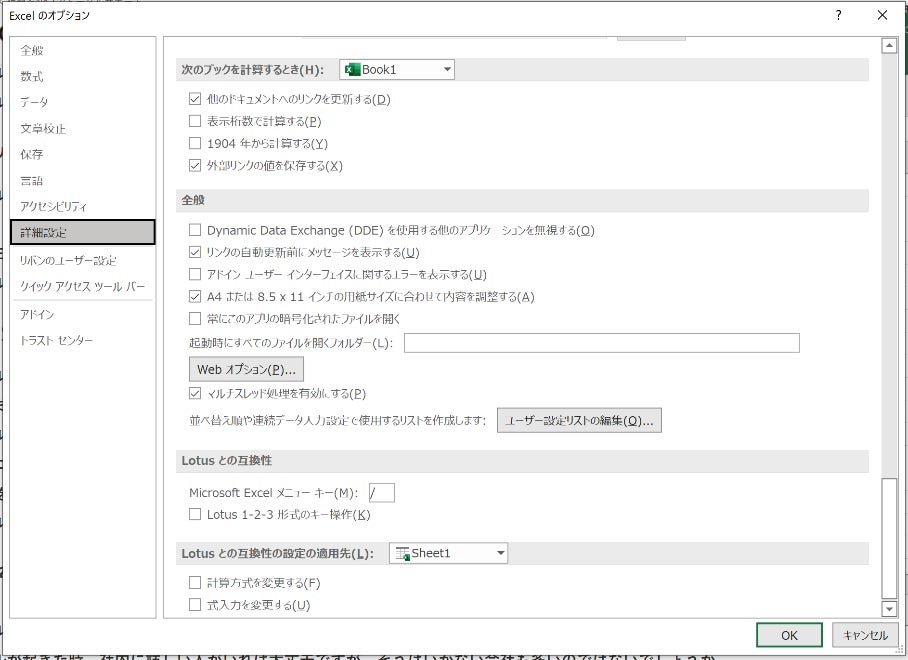Toggle 外部リンクの値を保存する checkbox

tap(195, 166)
